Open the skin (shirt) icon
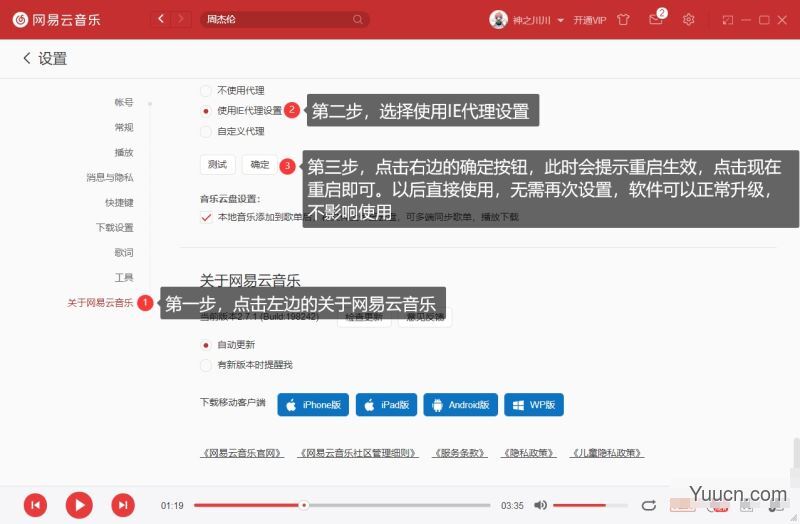This screenshot has height=524, width=800. click(623, 19)
